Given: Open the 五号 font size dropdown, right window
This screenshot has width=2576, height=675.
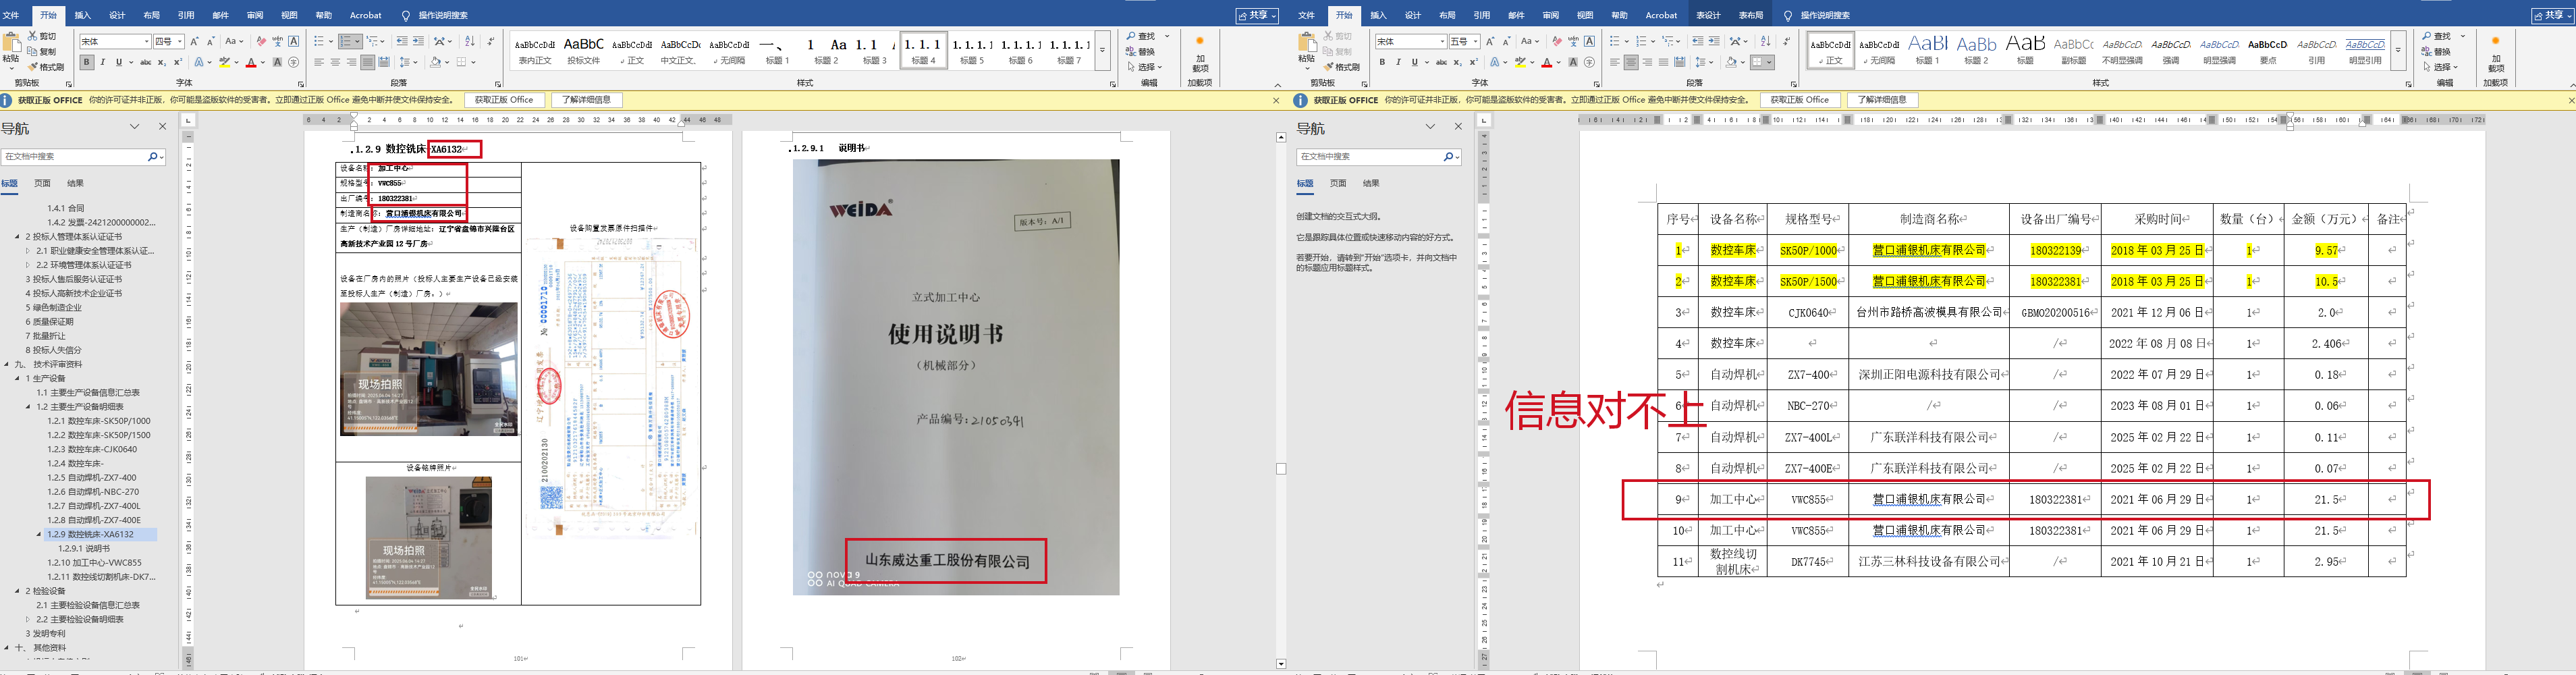Looking at the screenshot, I should 1476,41.
